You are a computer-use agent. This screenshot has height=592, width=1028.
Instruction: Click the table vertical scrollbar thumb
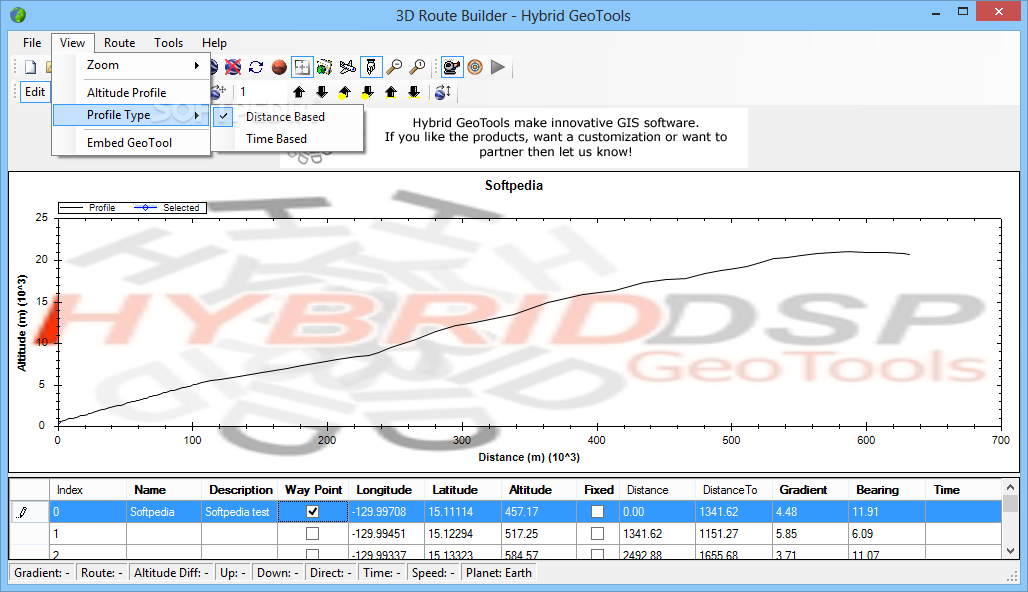point(1010,503)
